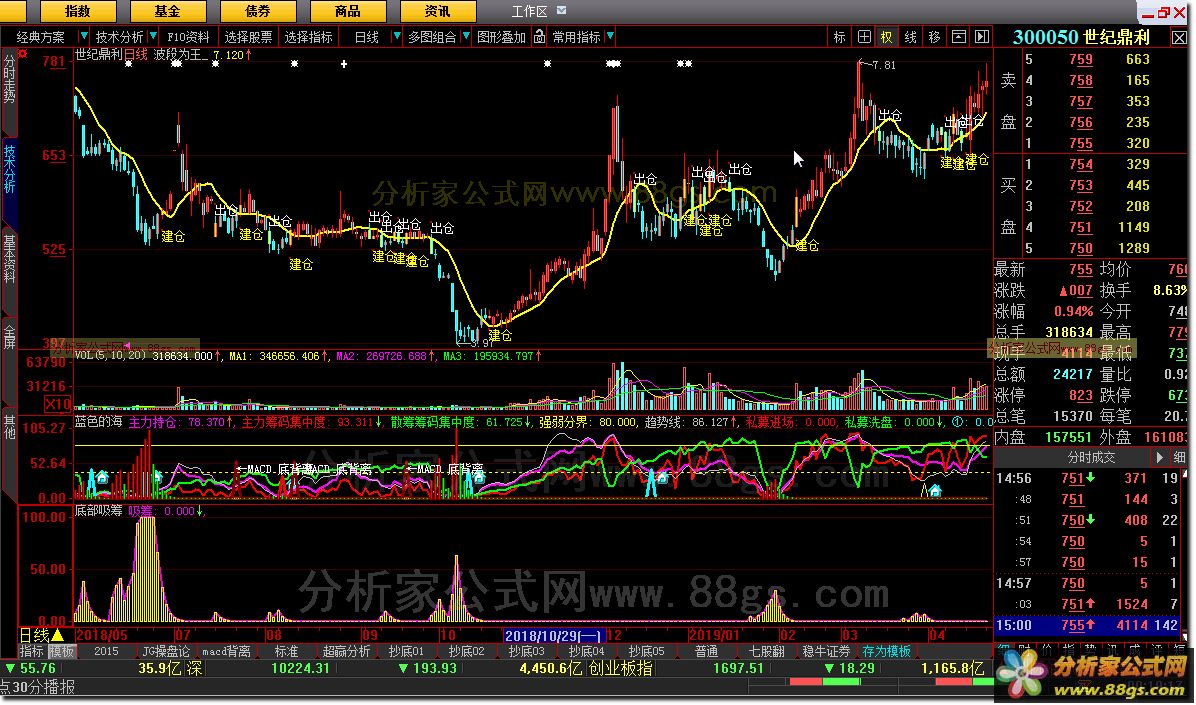Open the 基金 top menu button
This screenshot has height=705, width=1196.
point(168,11)
